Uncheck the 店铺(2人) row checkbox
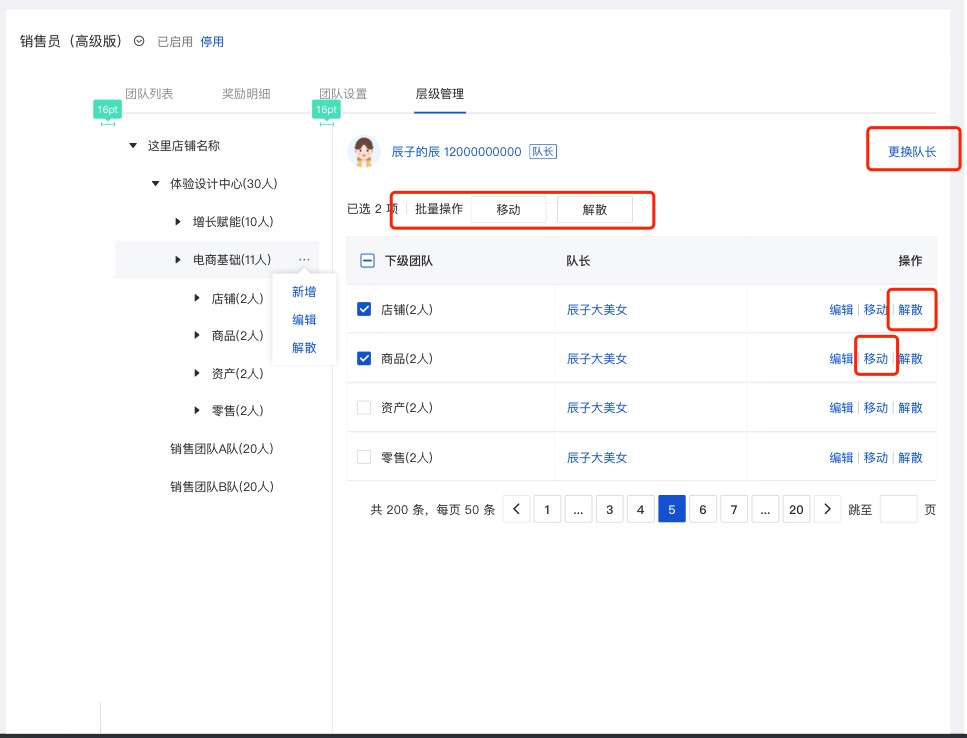Viewport: 967px width, 738px height. point(364,310)
